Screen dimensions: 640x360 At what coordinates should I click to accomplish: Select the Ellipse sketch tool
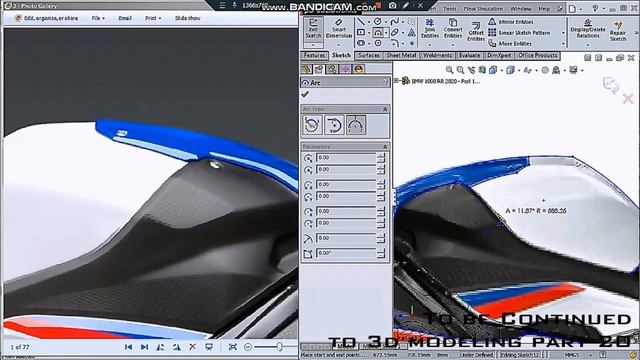(395, 32)
